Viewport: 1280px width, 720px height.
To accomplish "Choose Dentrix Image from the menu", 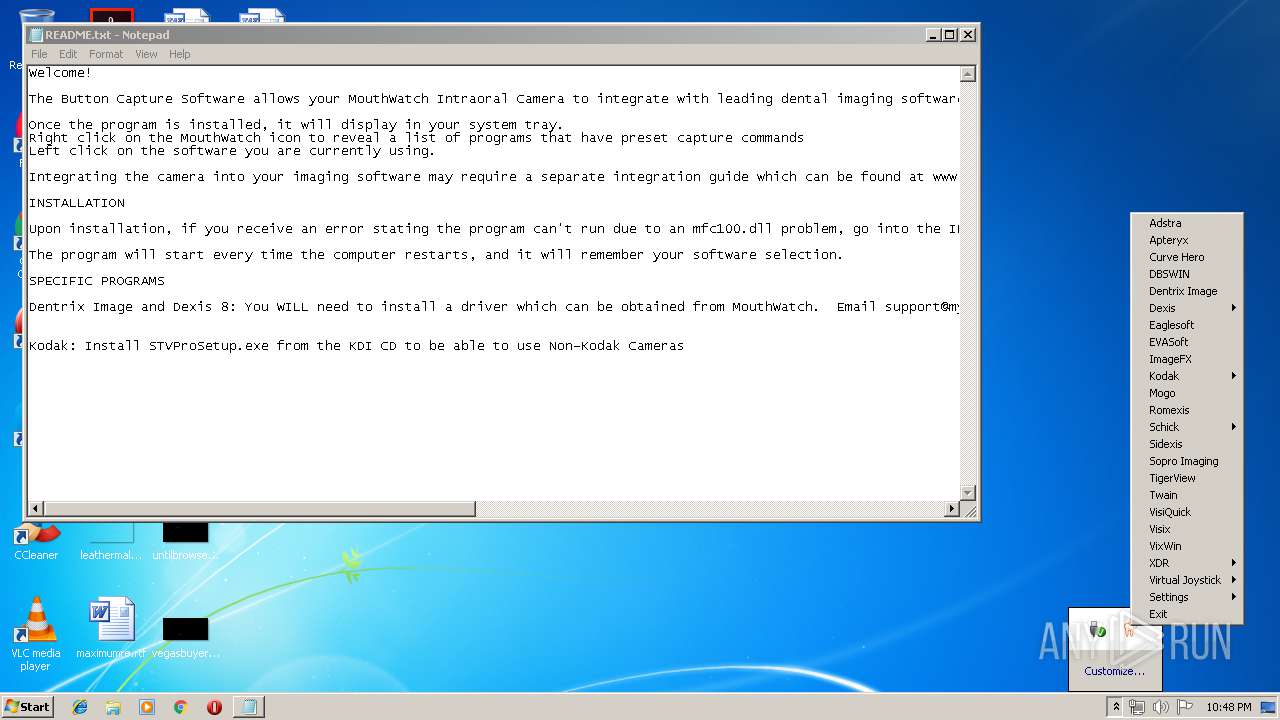I will click(x=1187, y=291).
